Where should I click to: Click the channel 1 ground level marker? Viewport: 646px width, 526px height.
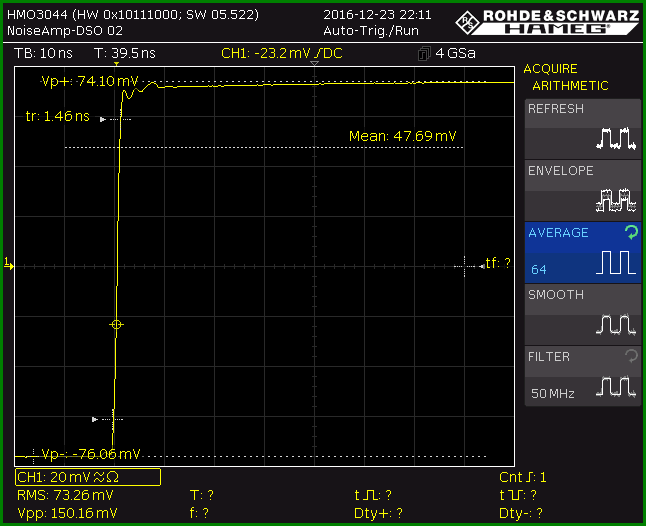(x=9, y=264)
